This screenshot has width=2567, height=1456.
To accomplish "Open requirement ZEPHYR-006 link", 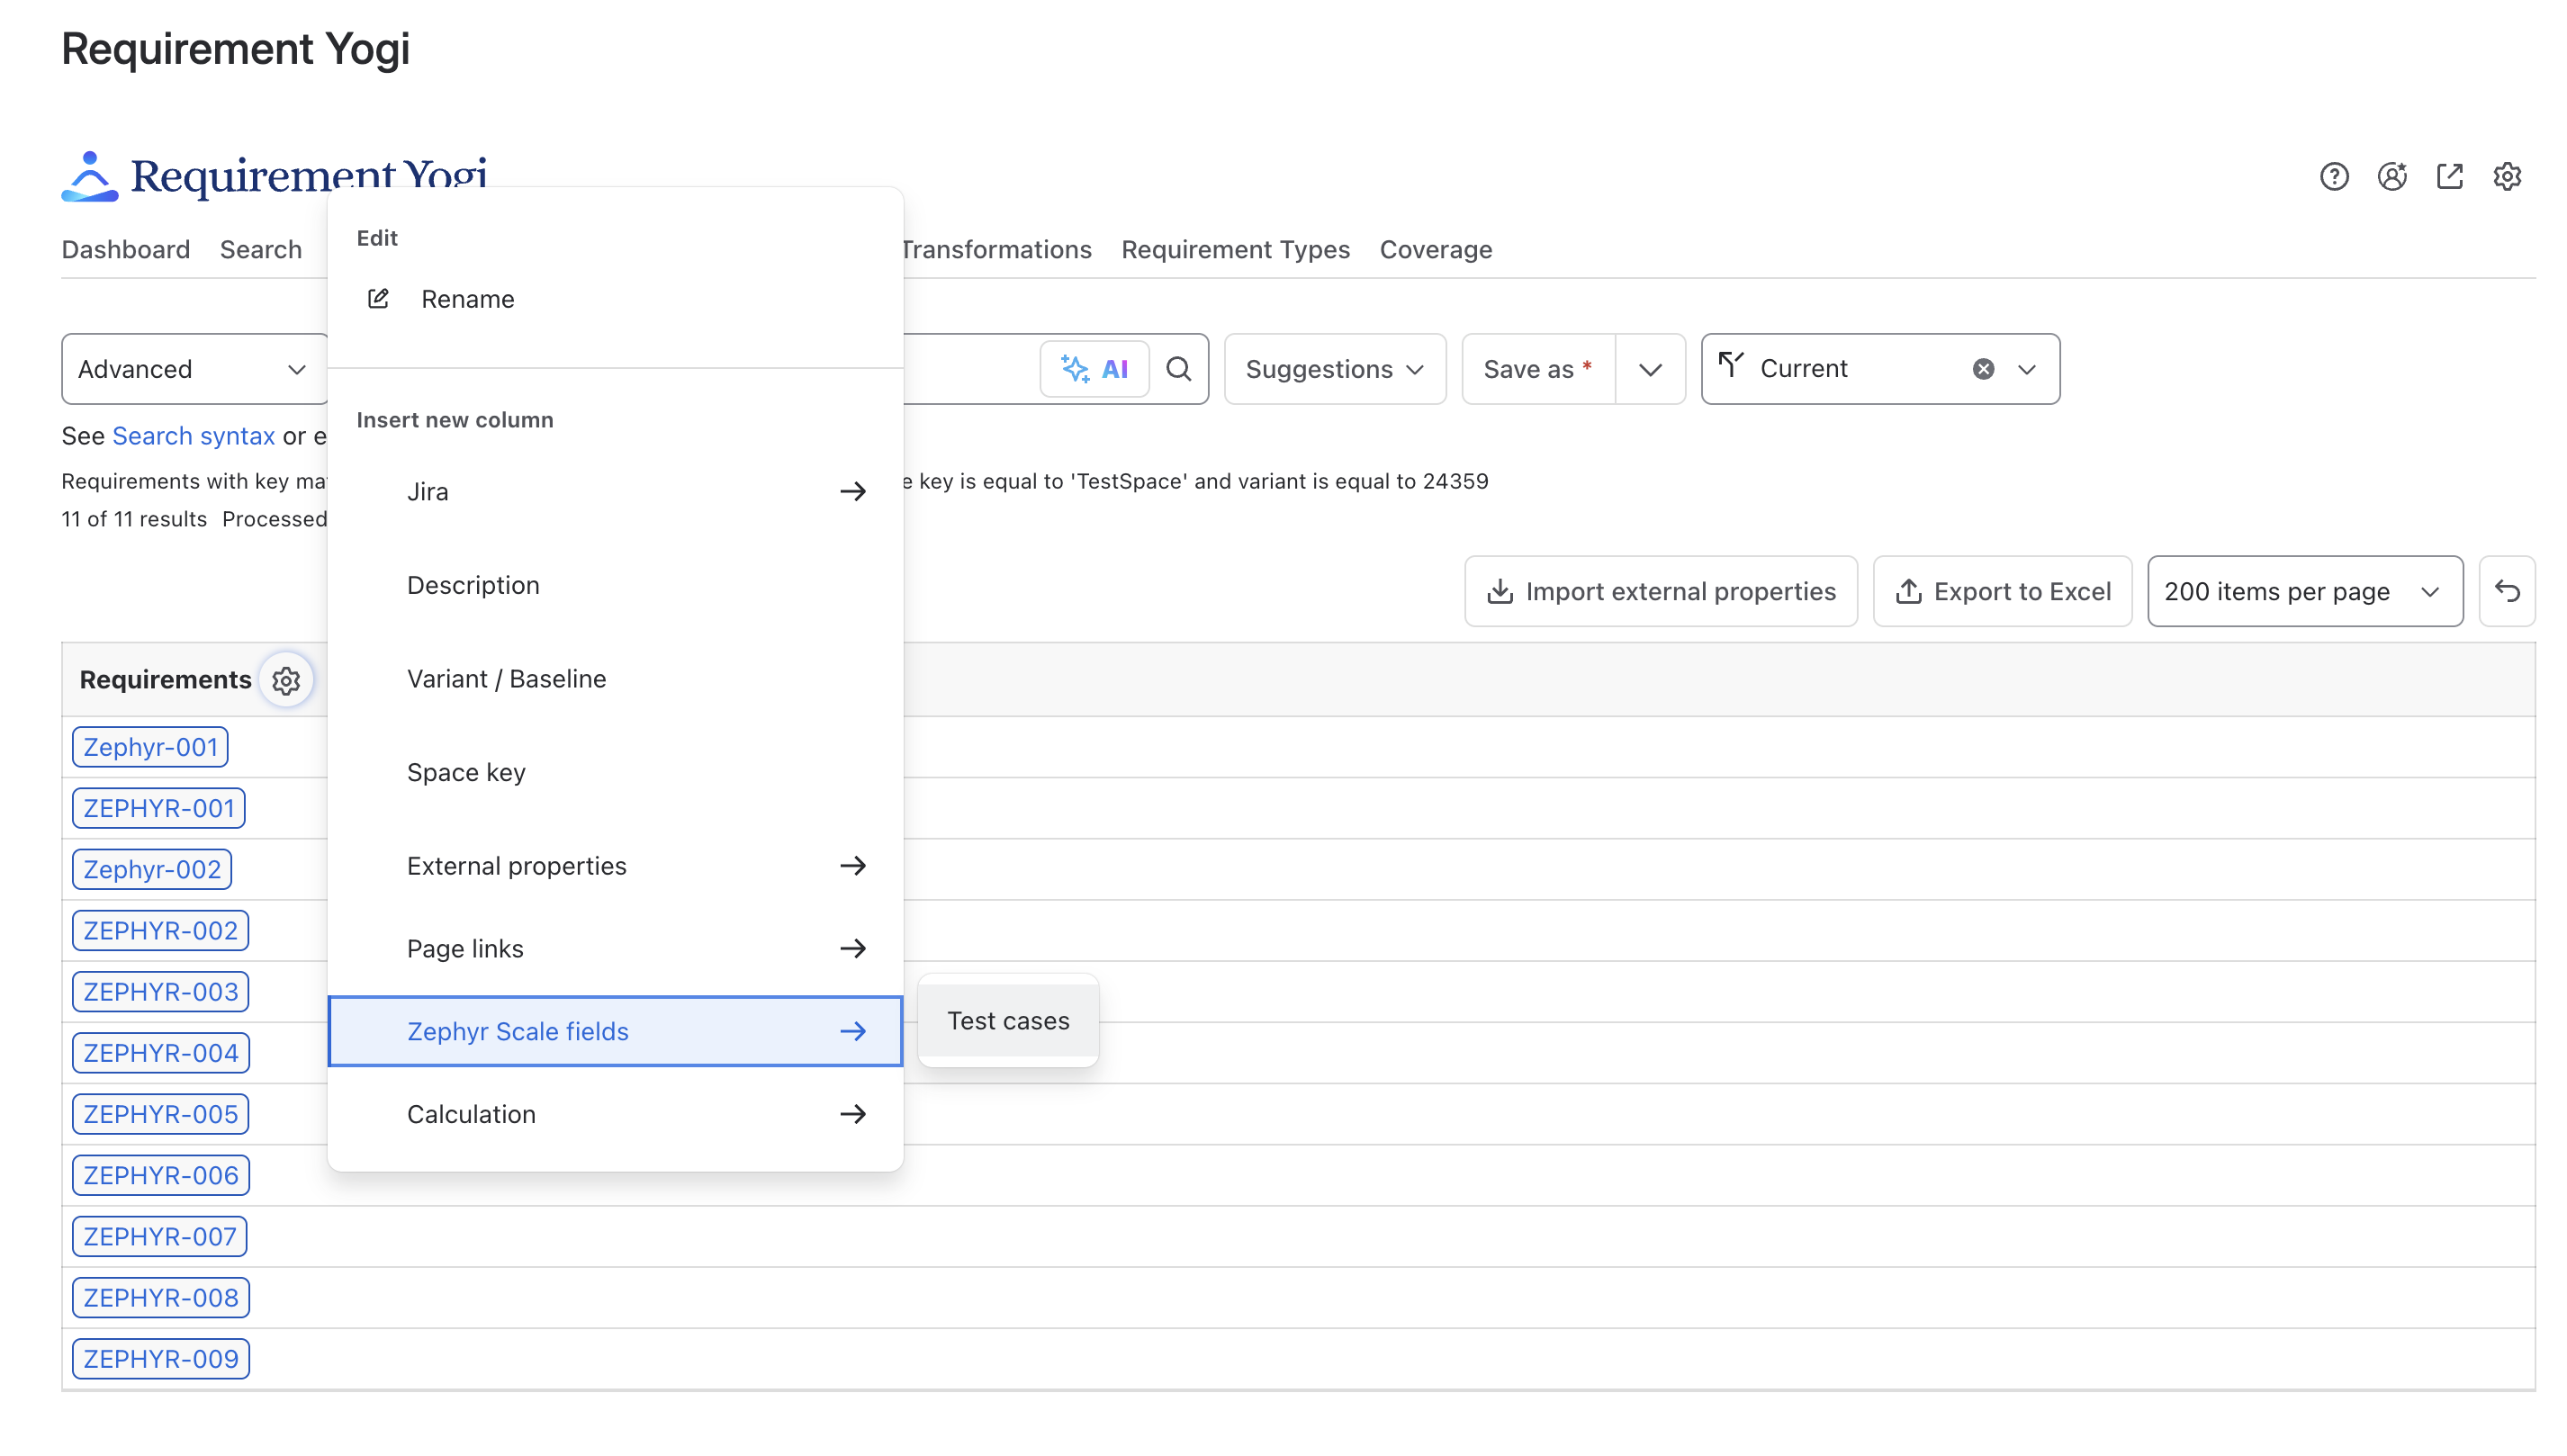I will [x=161, y=1175].
